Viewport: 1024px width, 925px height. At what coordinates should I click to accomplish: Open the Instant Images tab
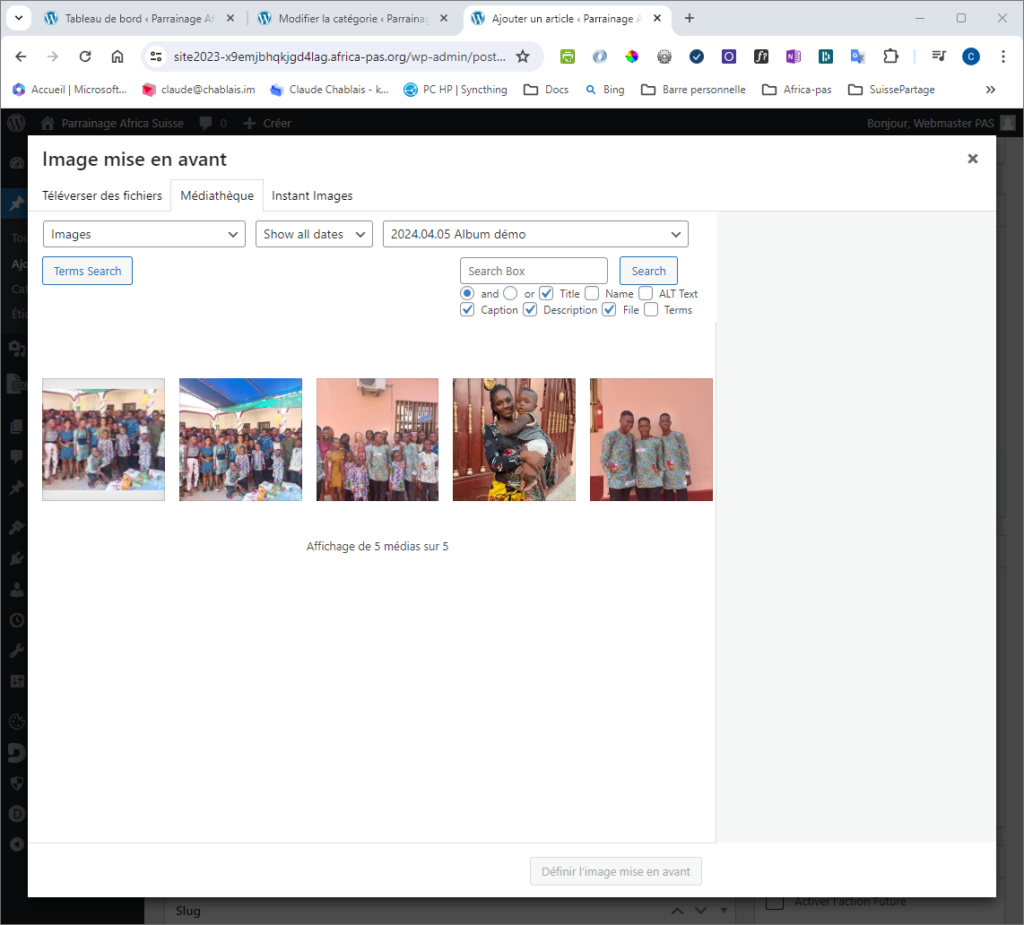(312, 196)
